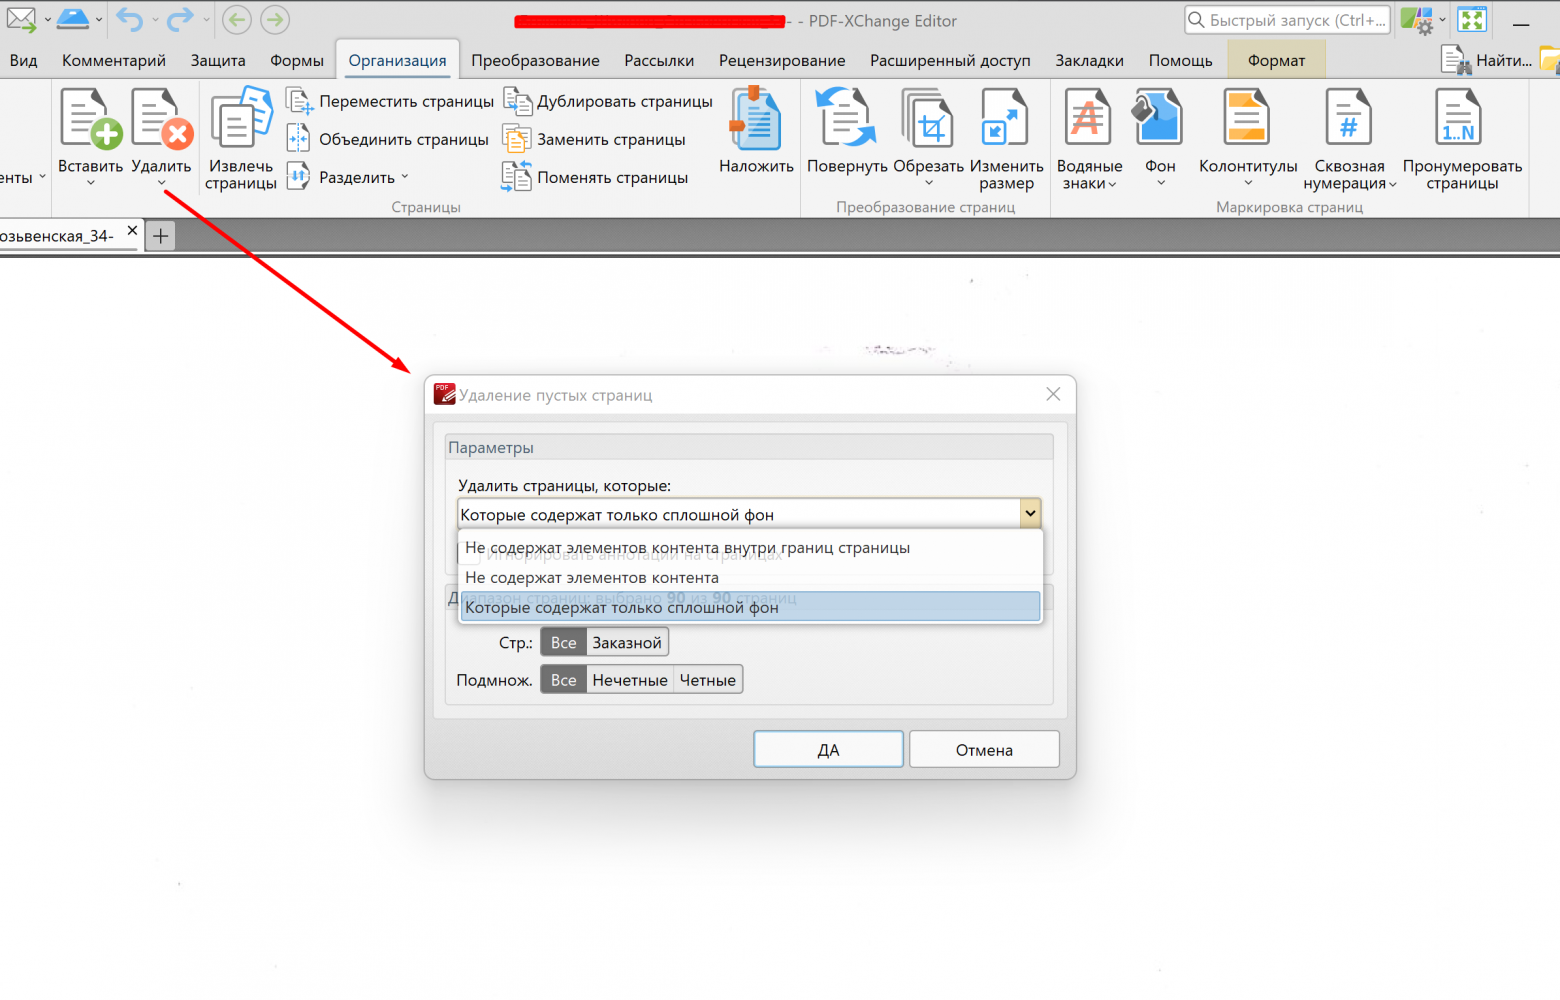Click Дублировать страницы tool
The width and height of the screenshot is (1560, 1000).
point(608,101)
